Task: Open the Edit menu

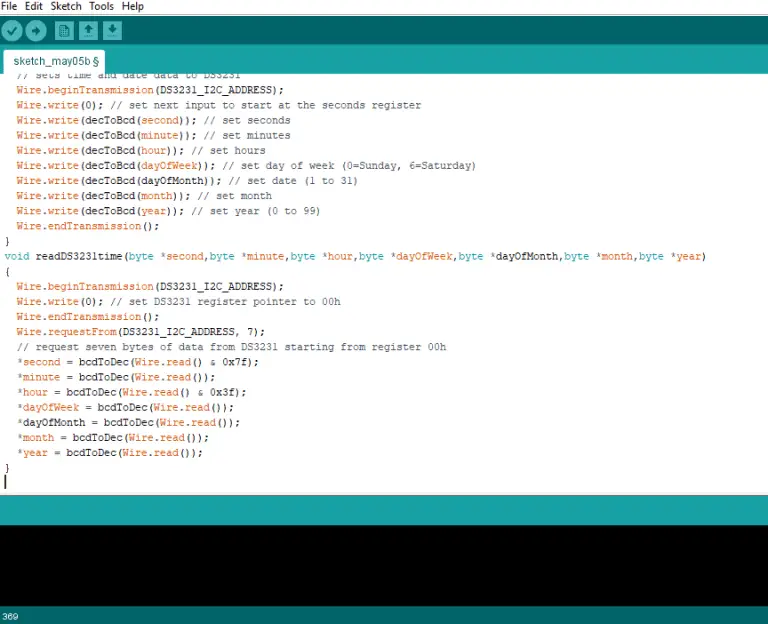Action: click(x=34, y=6)
